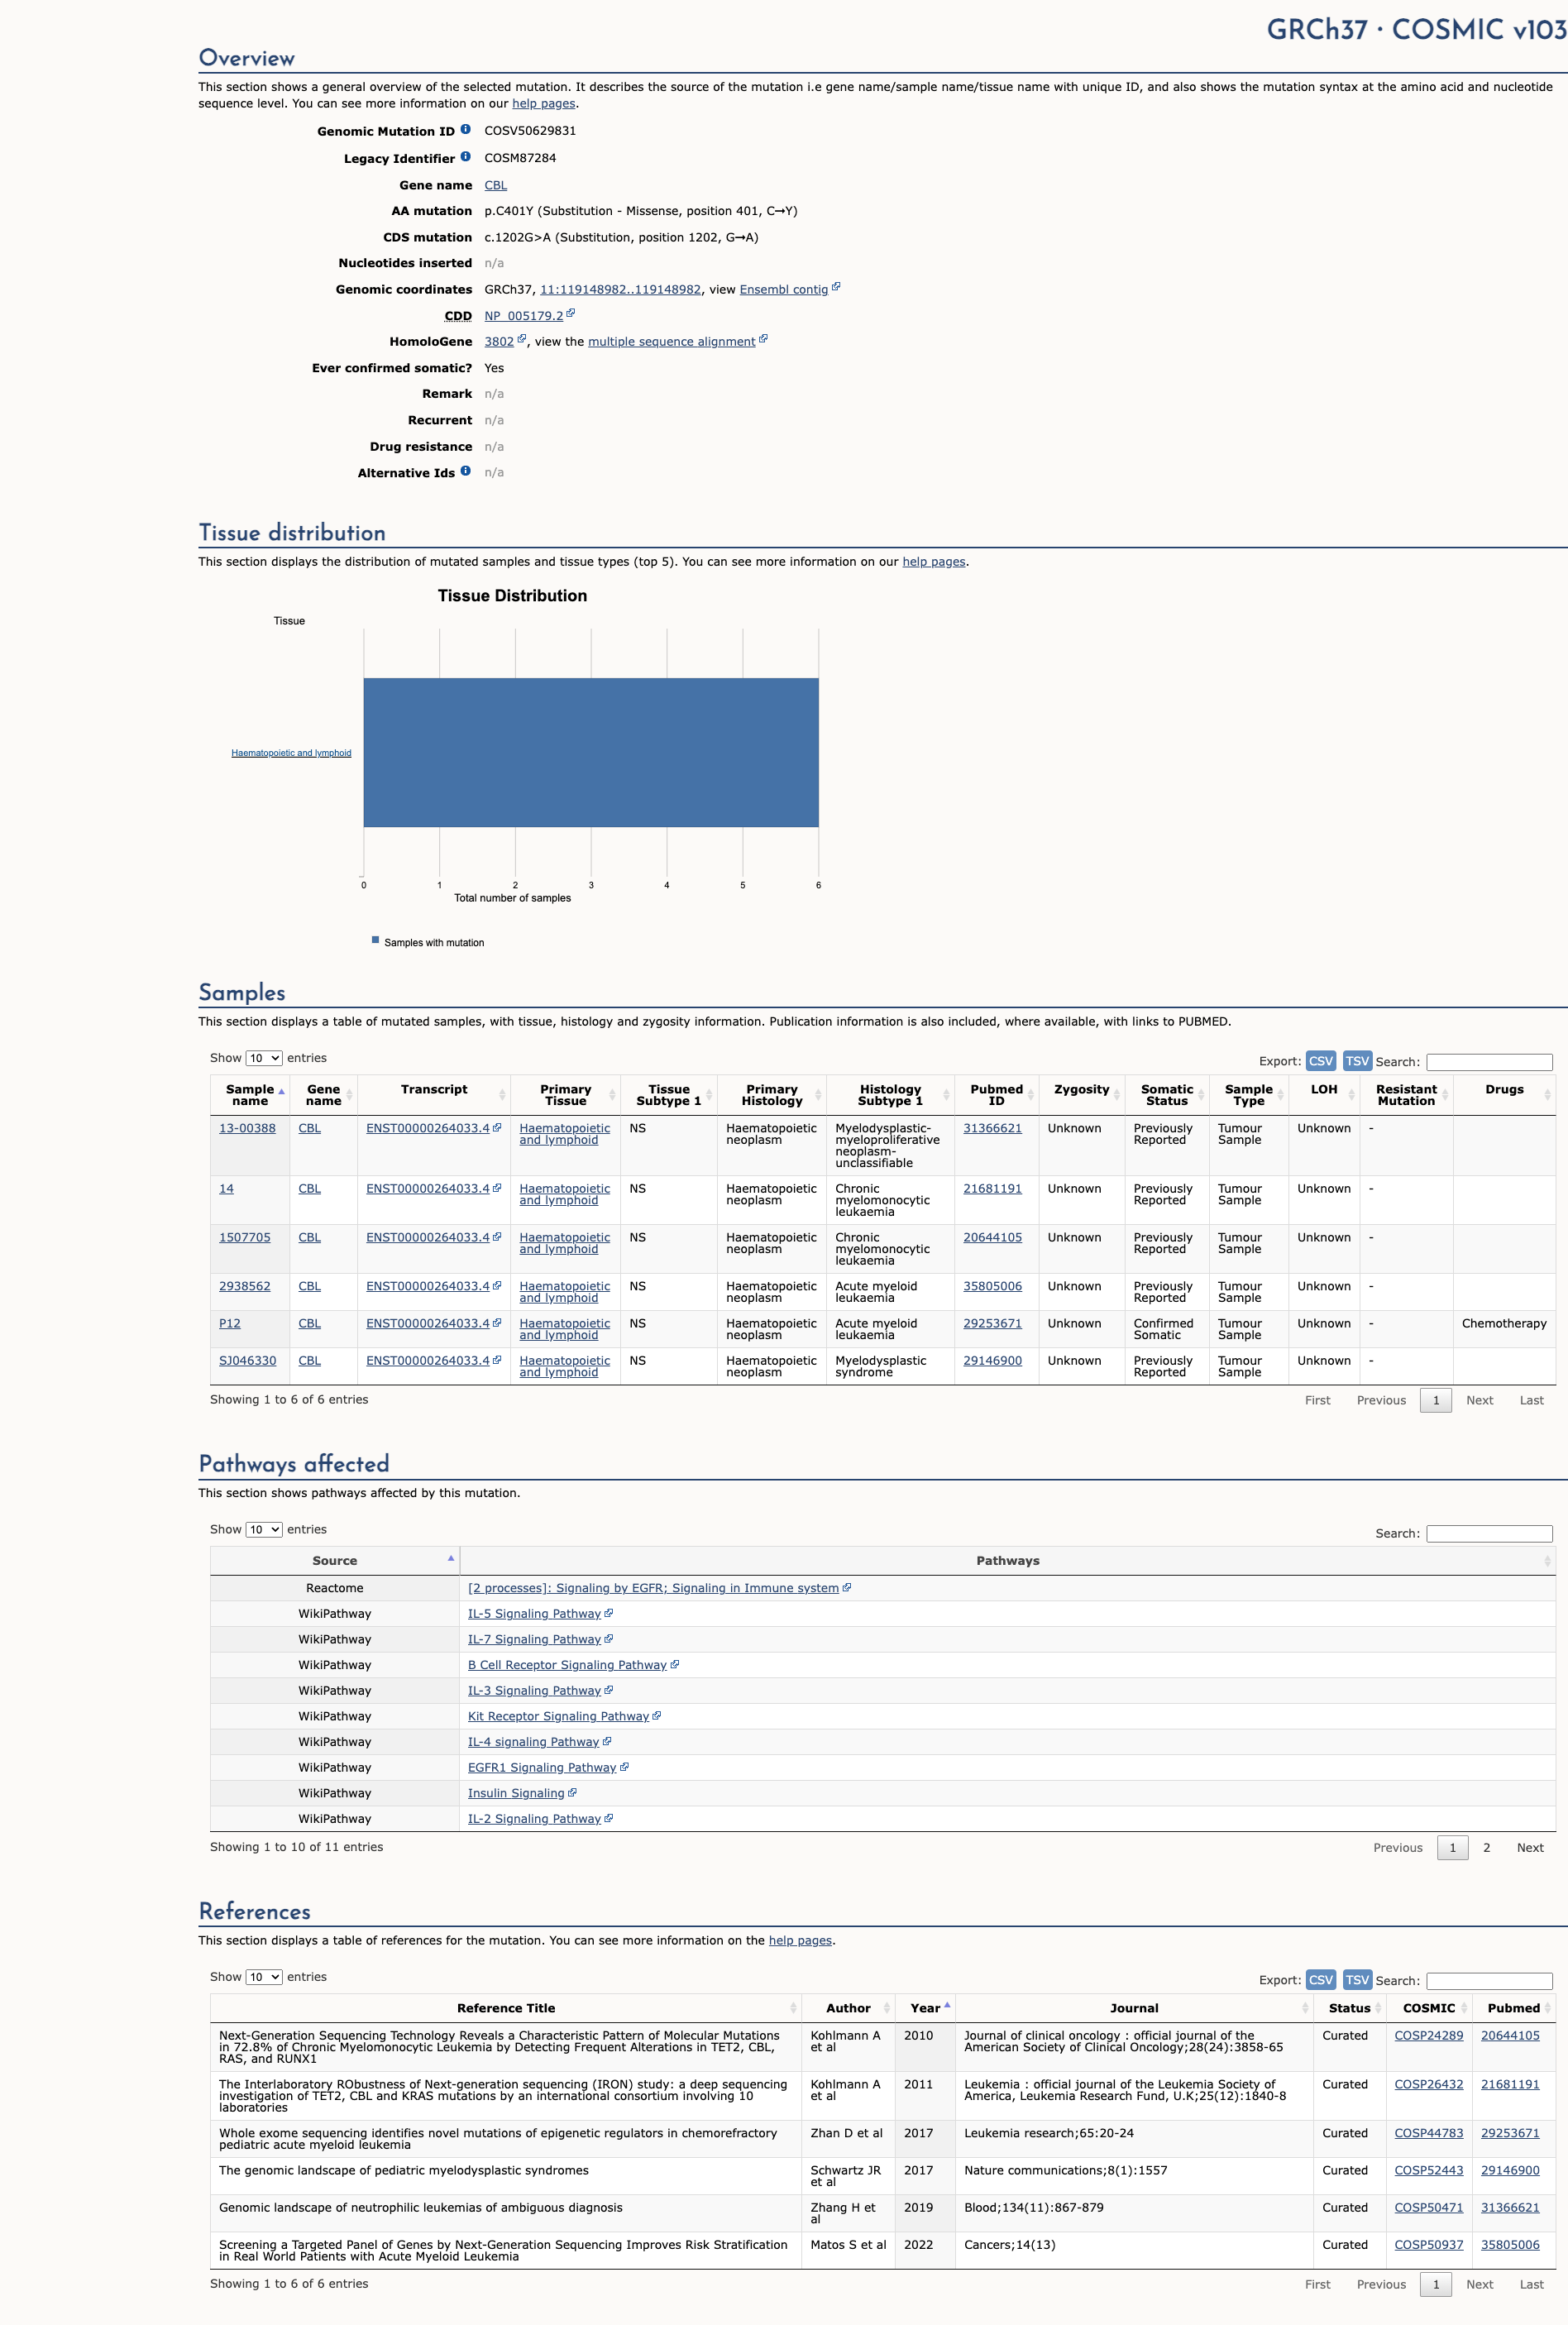This screenshot has height=2325, width=1568.
Task: Sort samples table by Sample name arrow
Action: 282,1092
